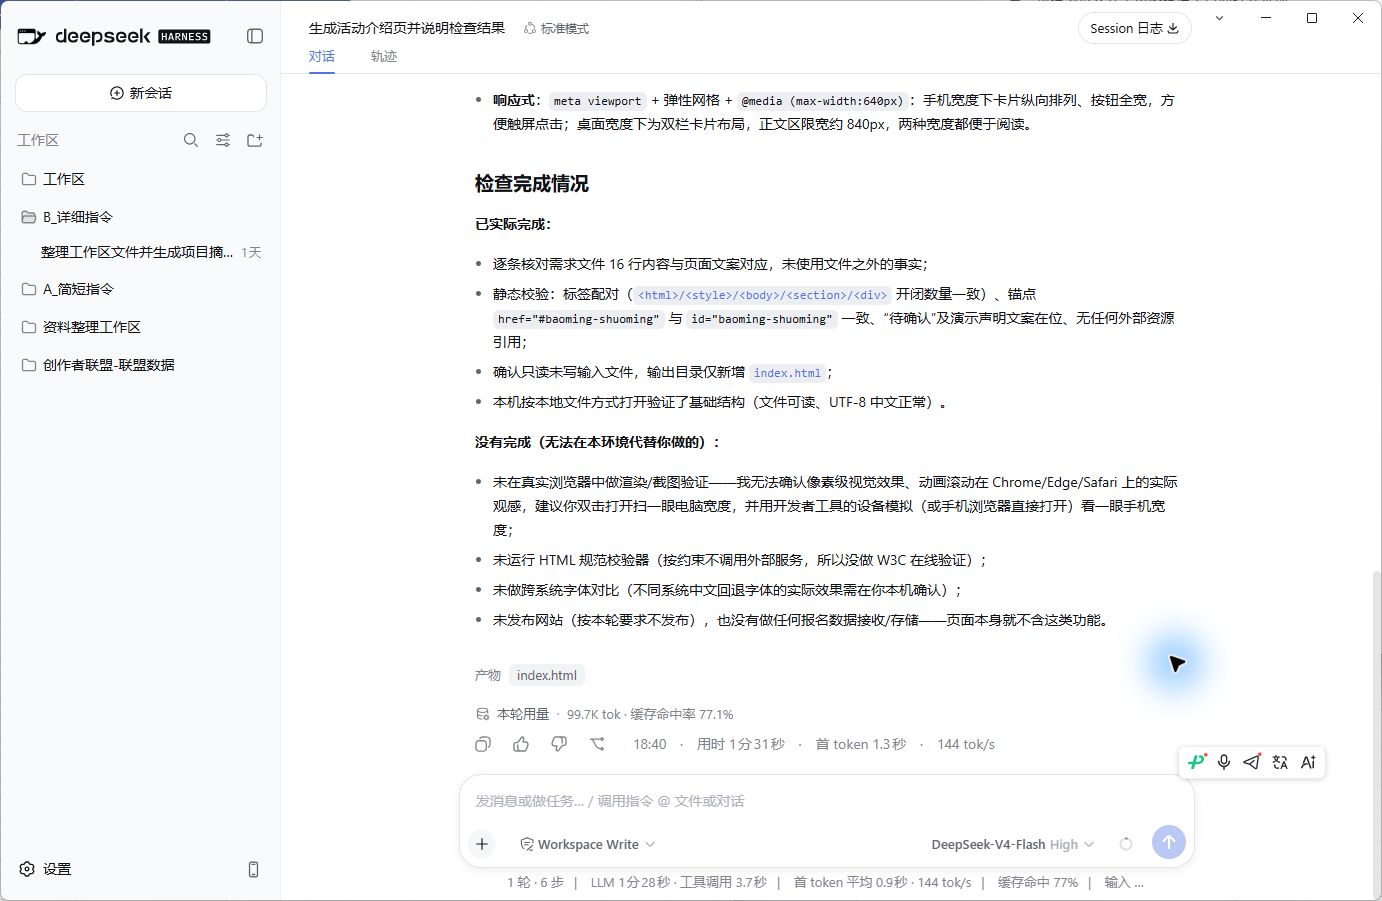Click the 缓存命中 77% status entry
The width and height of the screenshot is (1382, 901).
[1038, 882]
